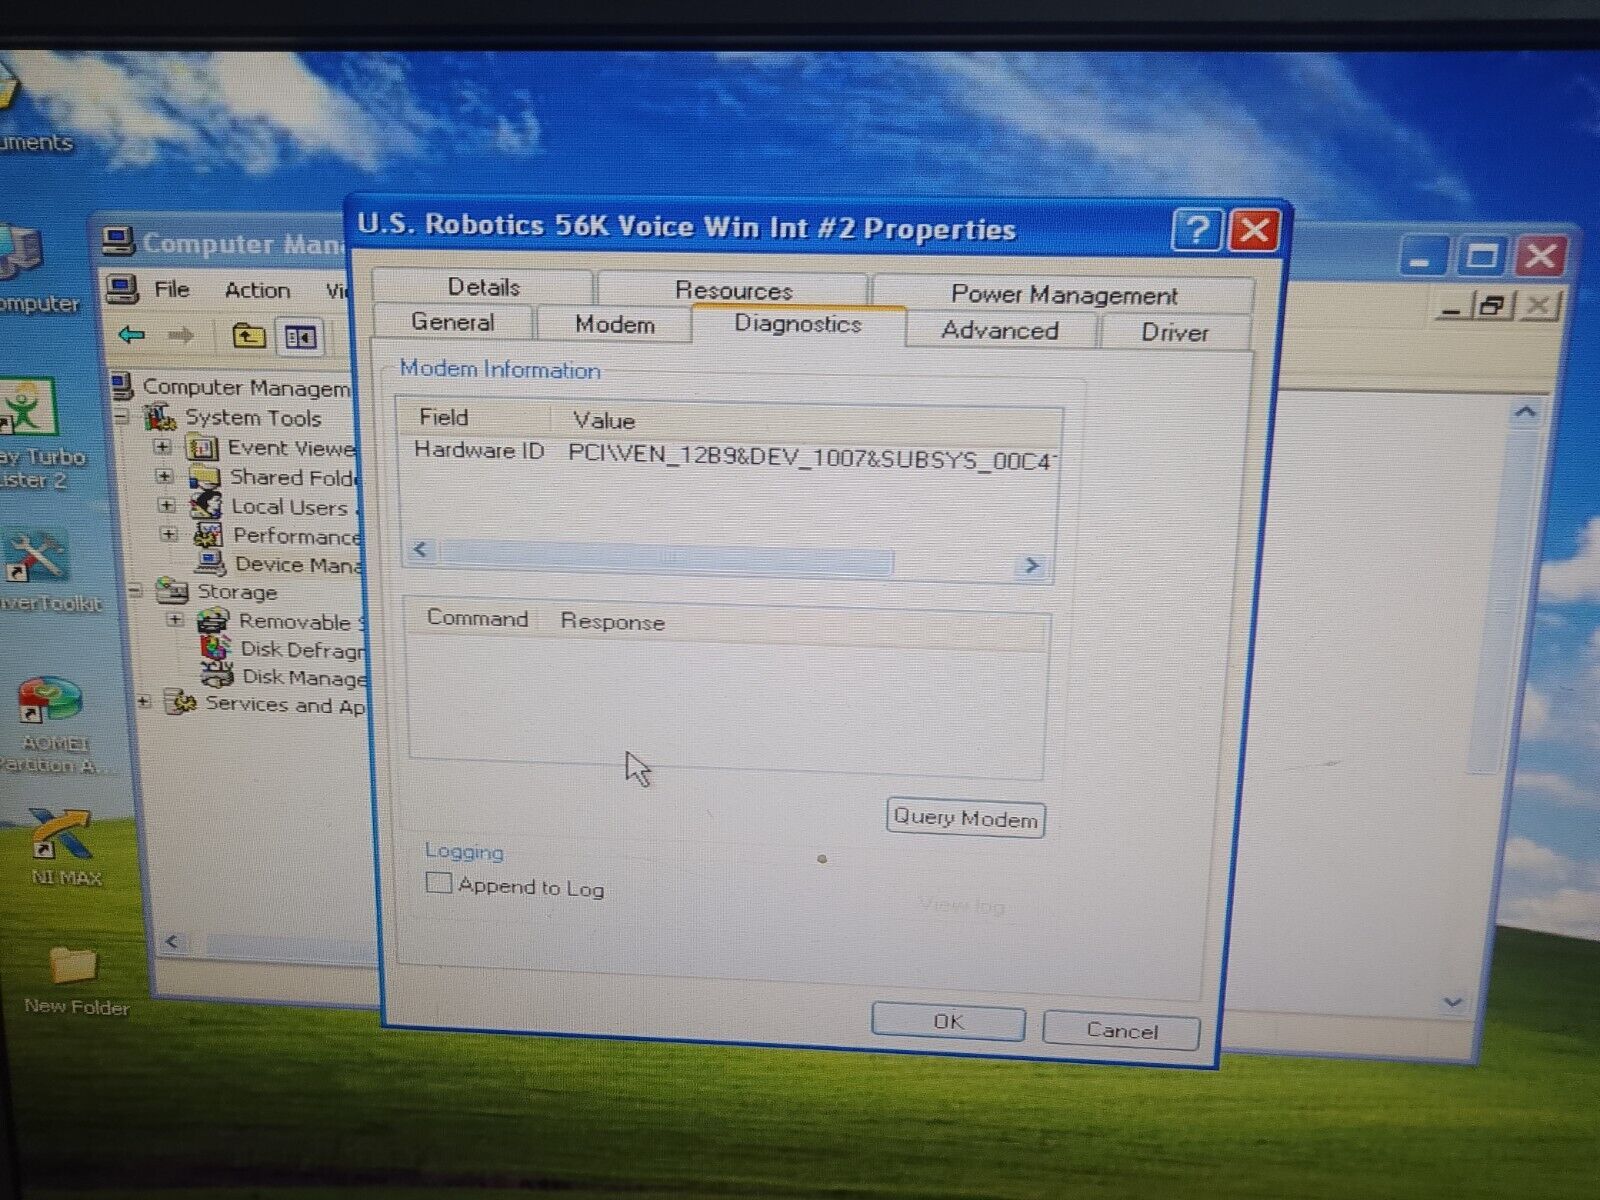Screen dimensions: 1600x1200
Task: Select the System Tools icon
Action: coord(161,416)
